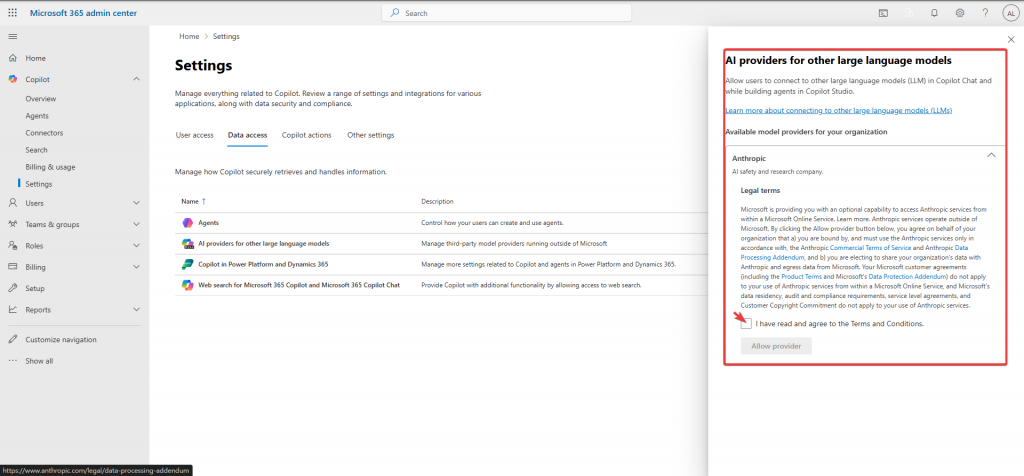The width and height of the screenshot is (1024, 476).
Task: Click the Description column header
Action: pyautogui.click(x=437, y=202)
